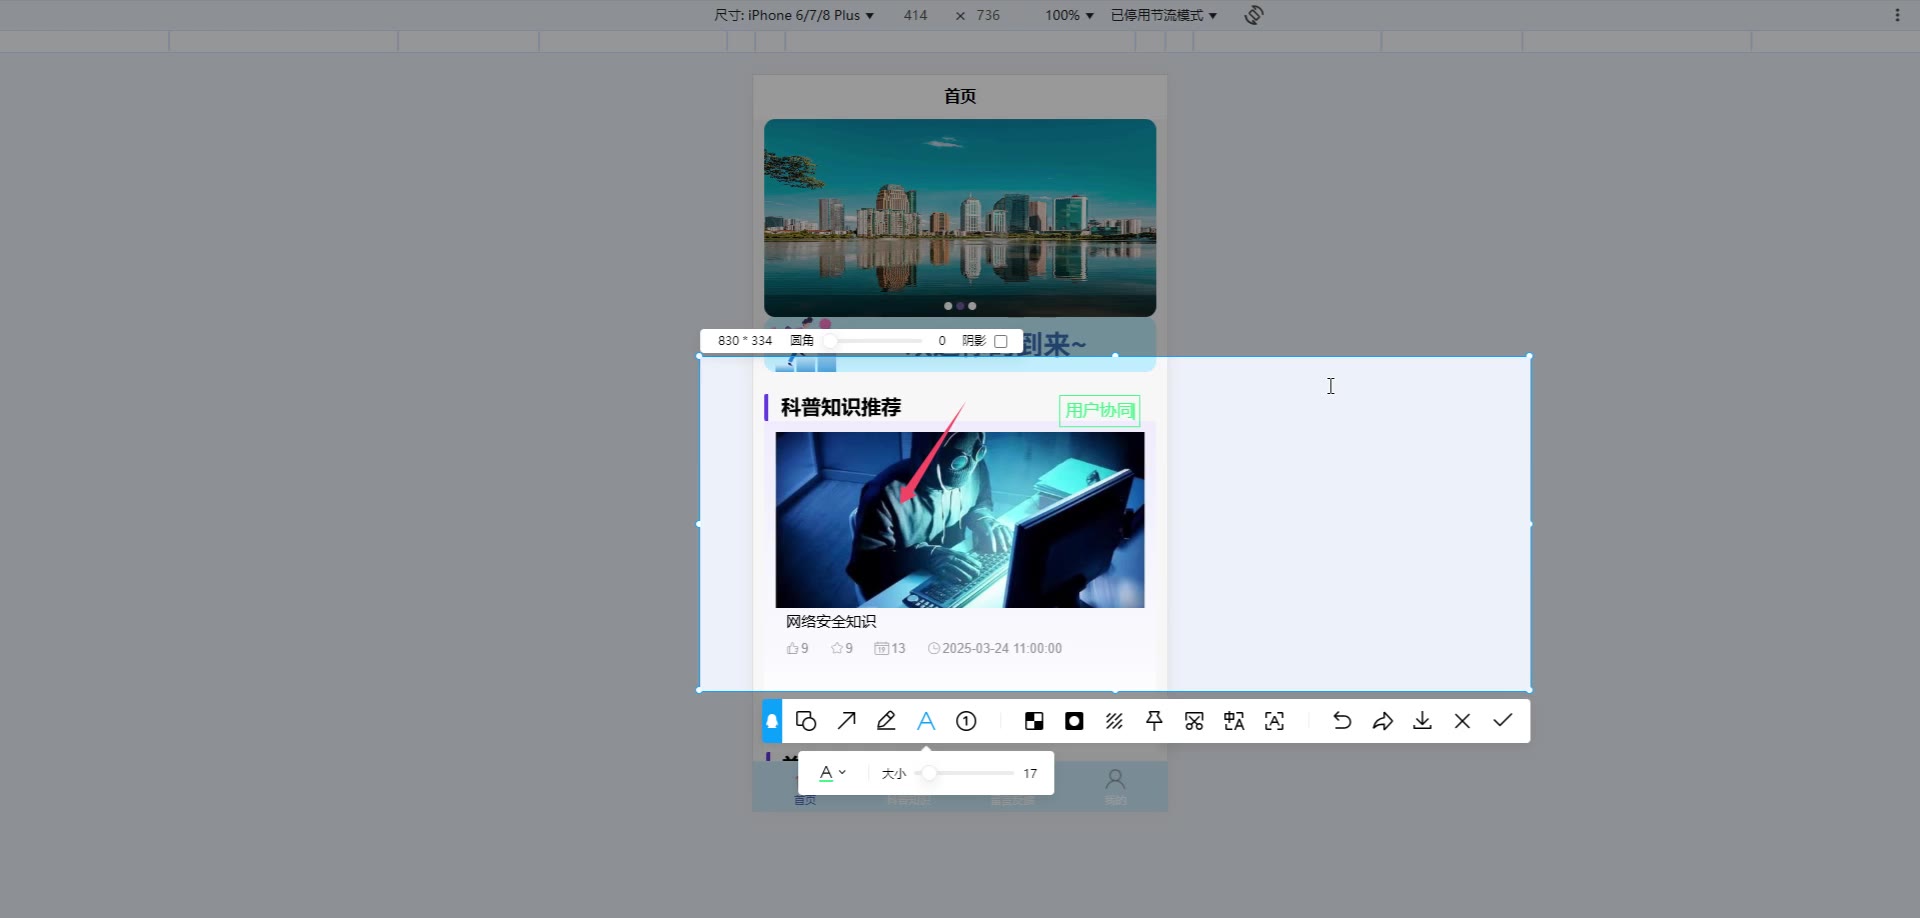
Task: Cancel the screenshot with X
Action: point(1462,721)
